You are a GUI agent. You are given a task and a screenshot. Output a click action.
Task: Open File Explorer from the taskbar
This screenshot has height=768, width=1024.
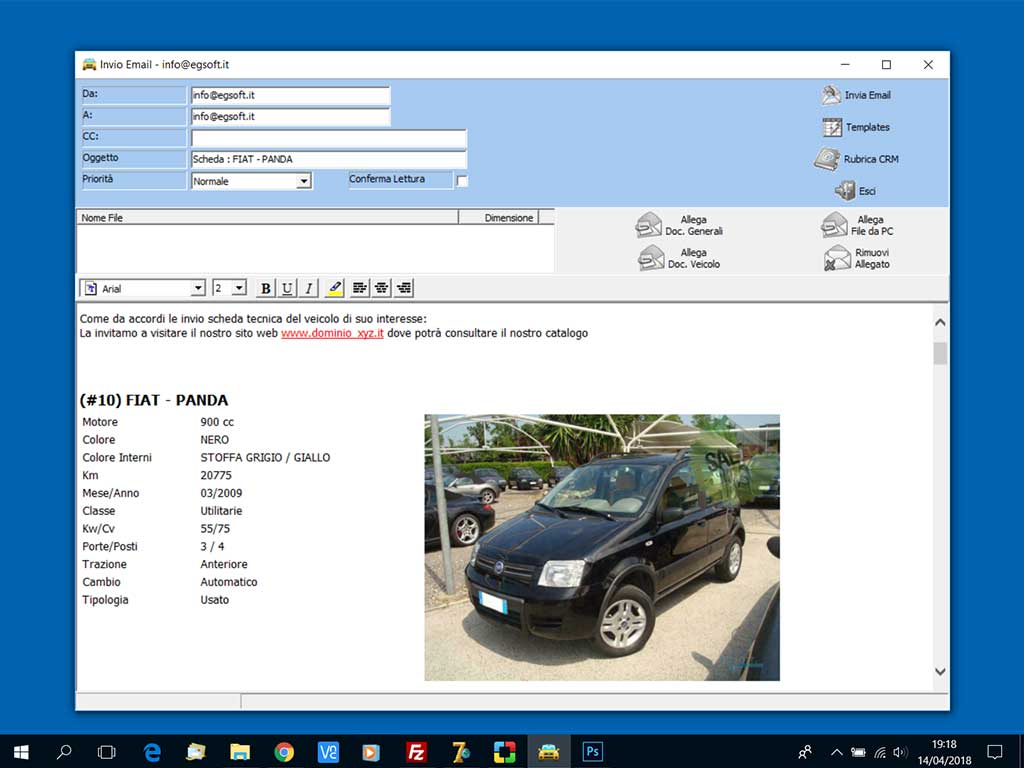[x=240, y=752]
